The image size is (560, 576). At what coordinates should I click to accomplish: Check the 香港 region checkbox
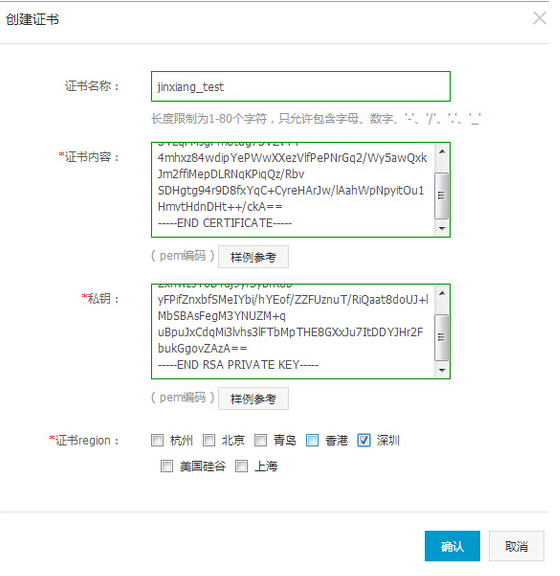(312, 440)
